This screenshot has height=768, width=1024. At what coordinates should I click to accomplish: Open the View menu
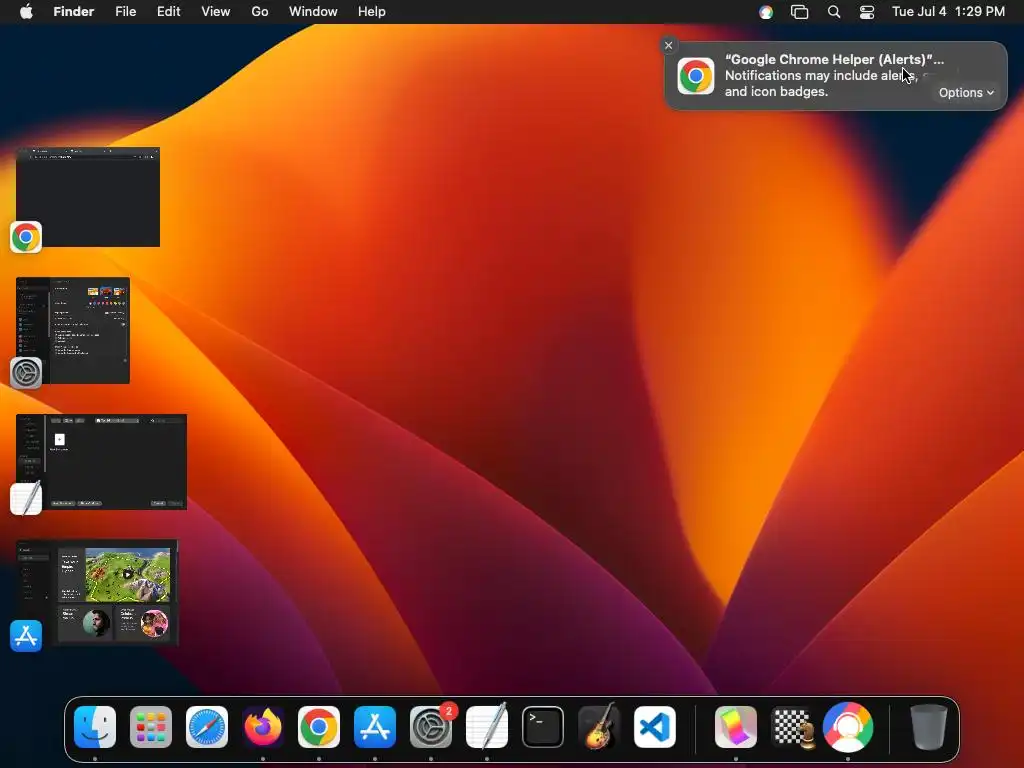tap(216, 12)
